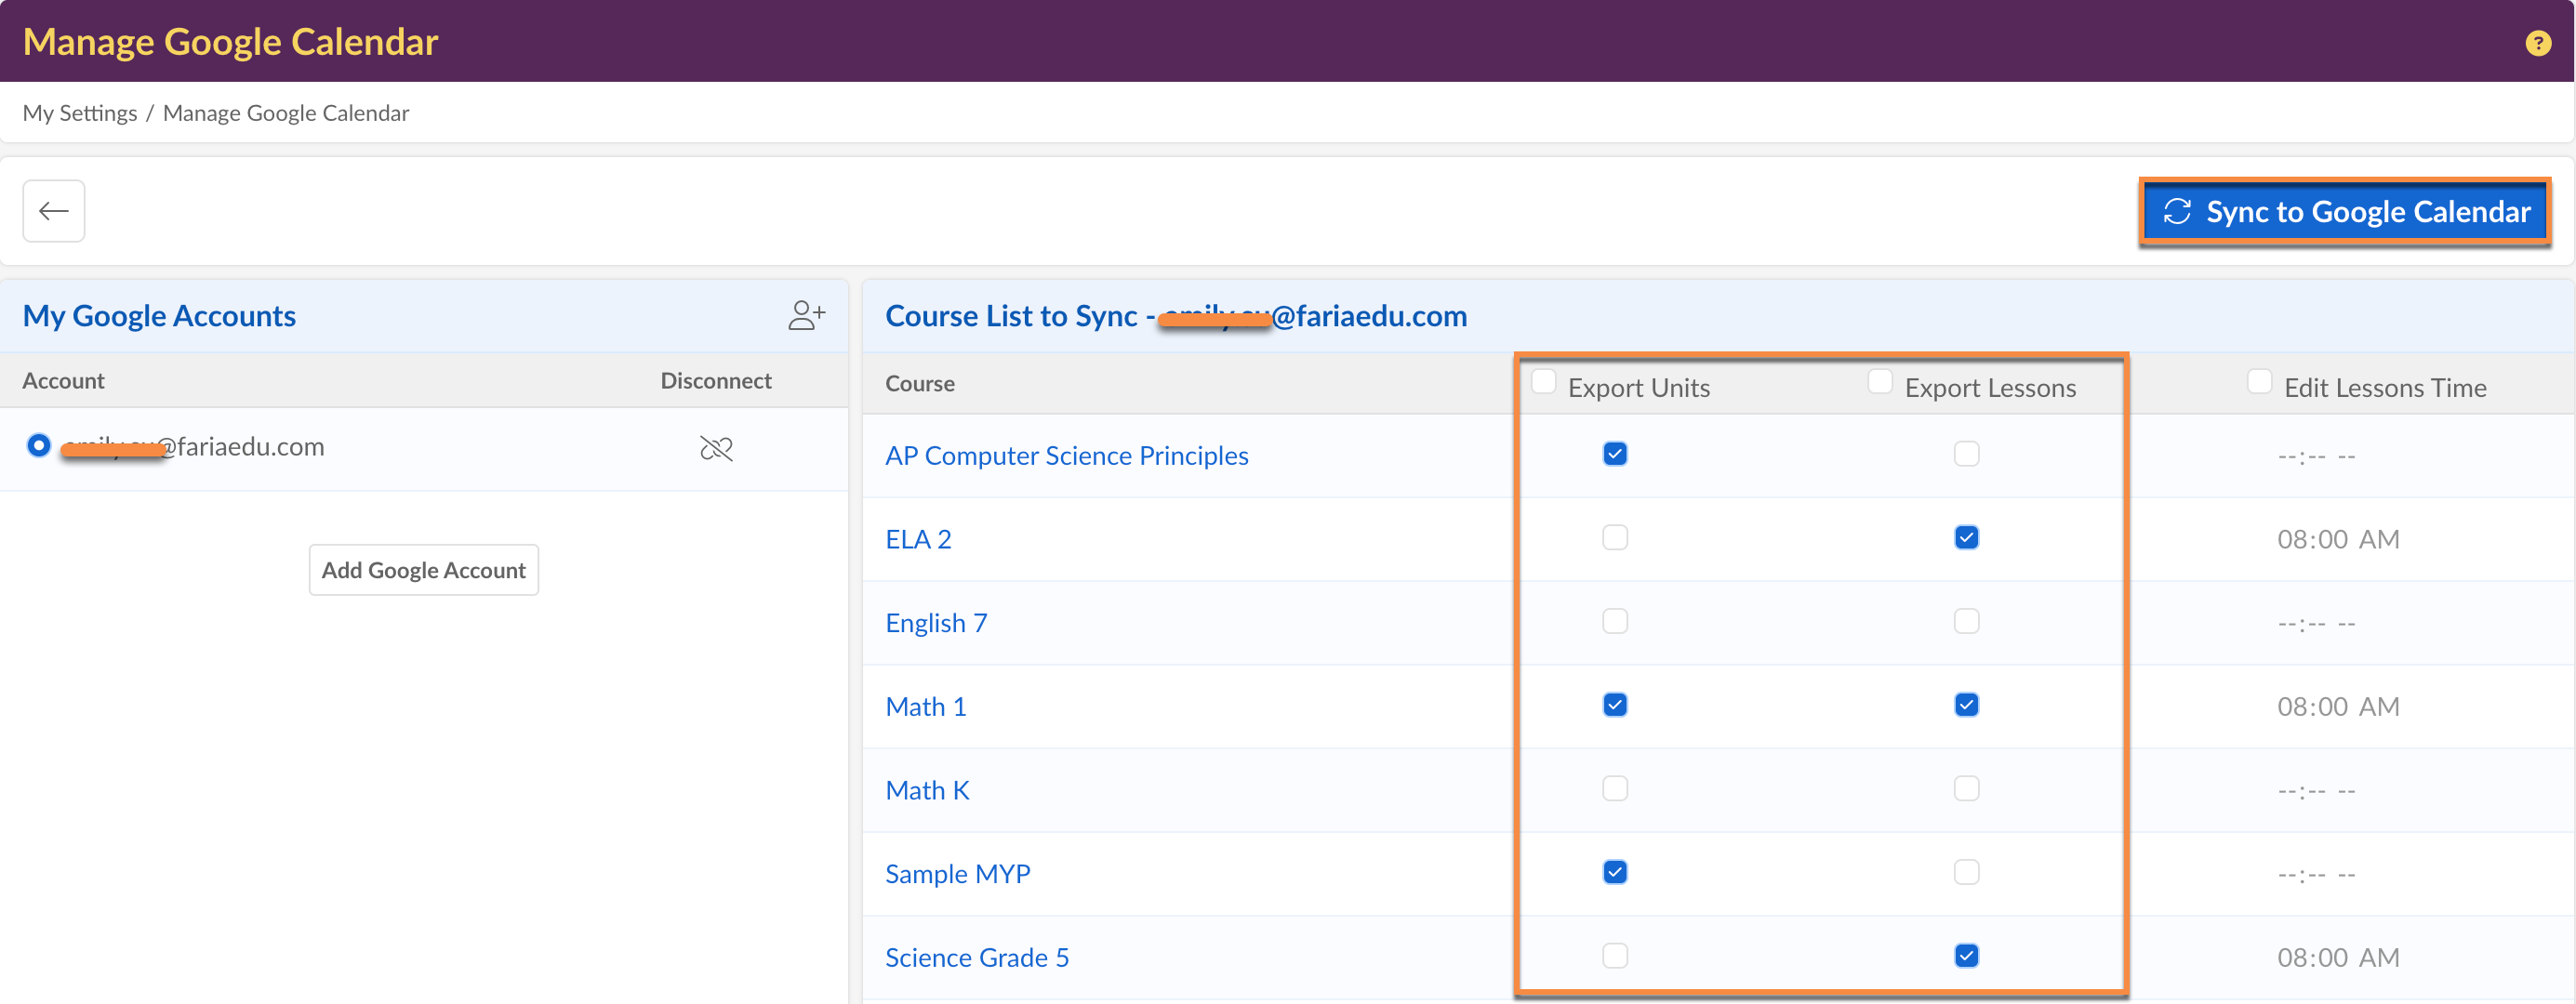Select the fariaedu.com account radio button
Viewport: 2576px width, 1004px height.
point(39,445)
